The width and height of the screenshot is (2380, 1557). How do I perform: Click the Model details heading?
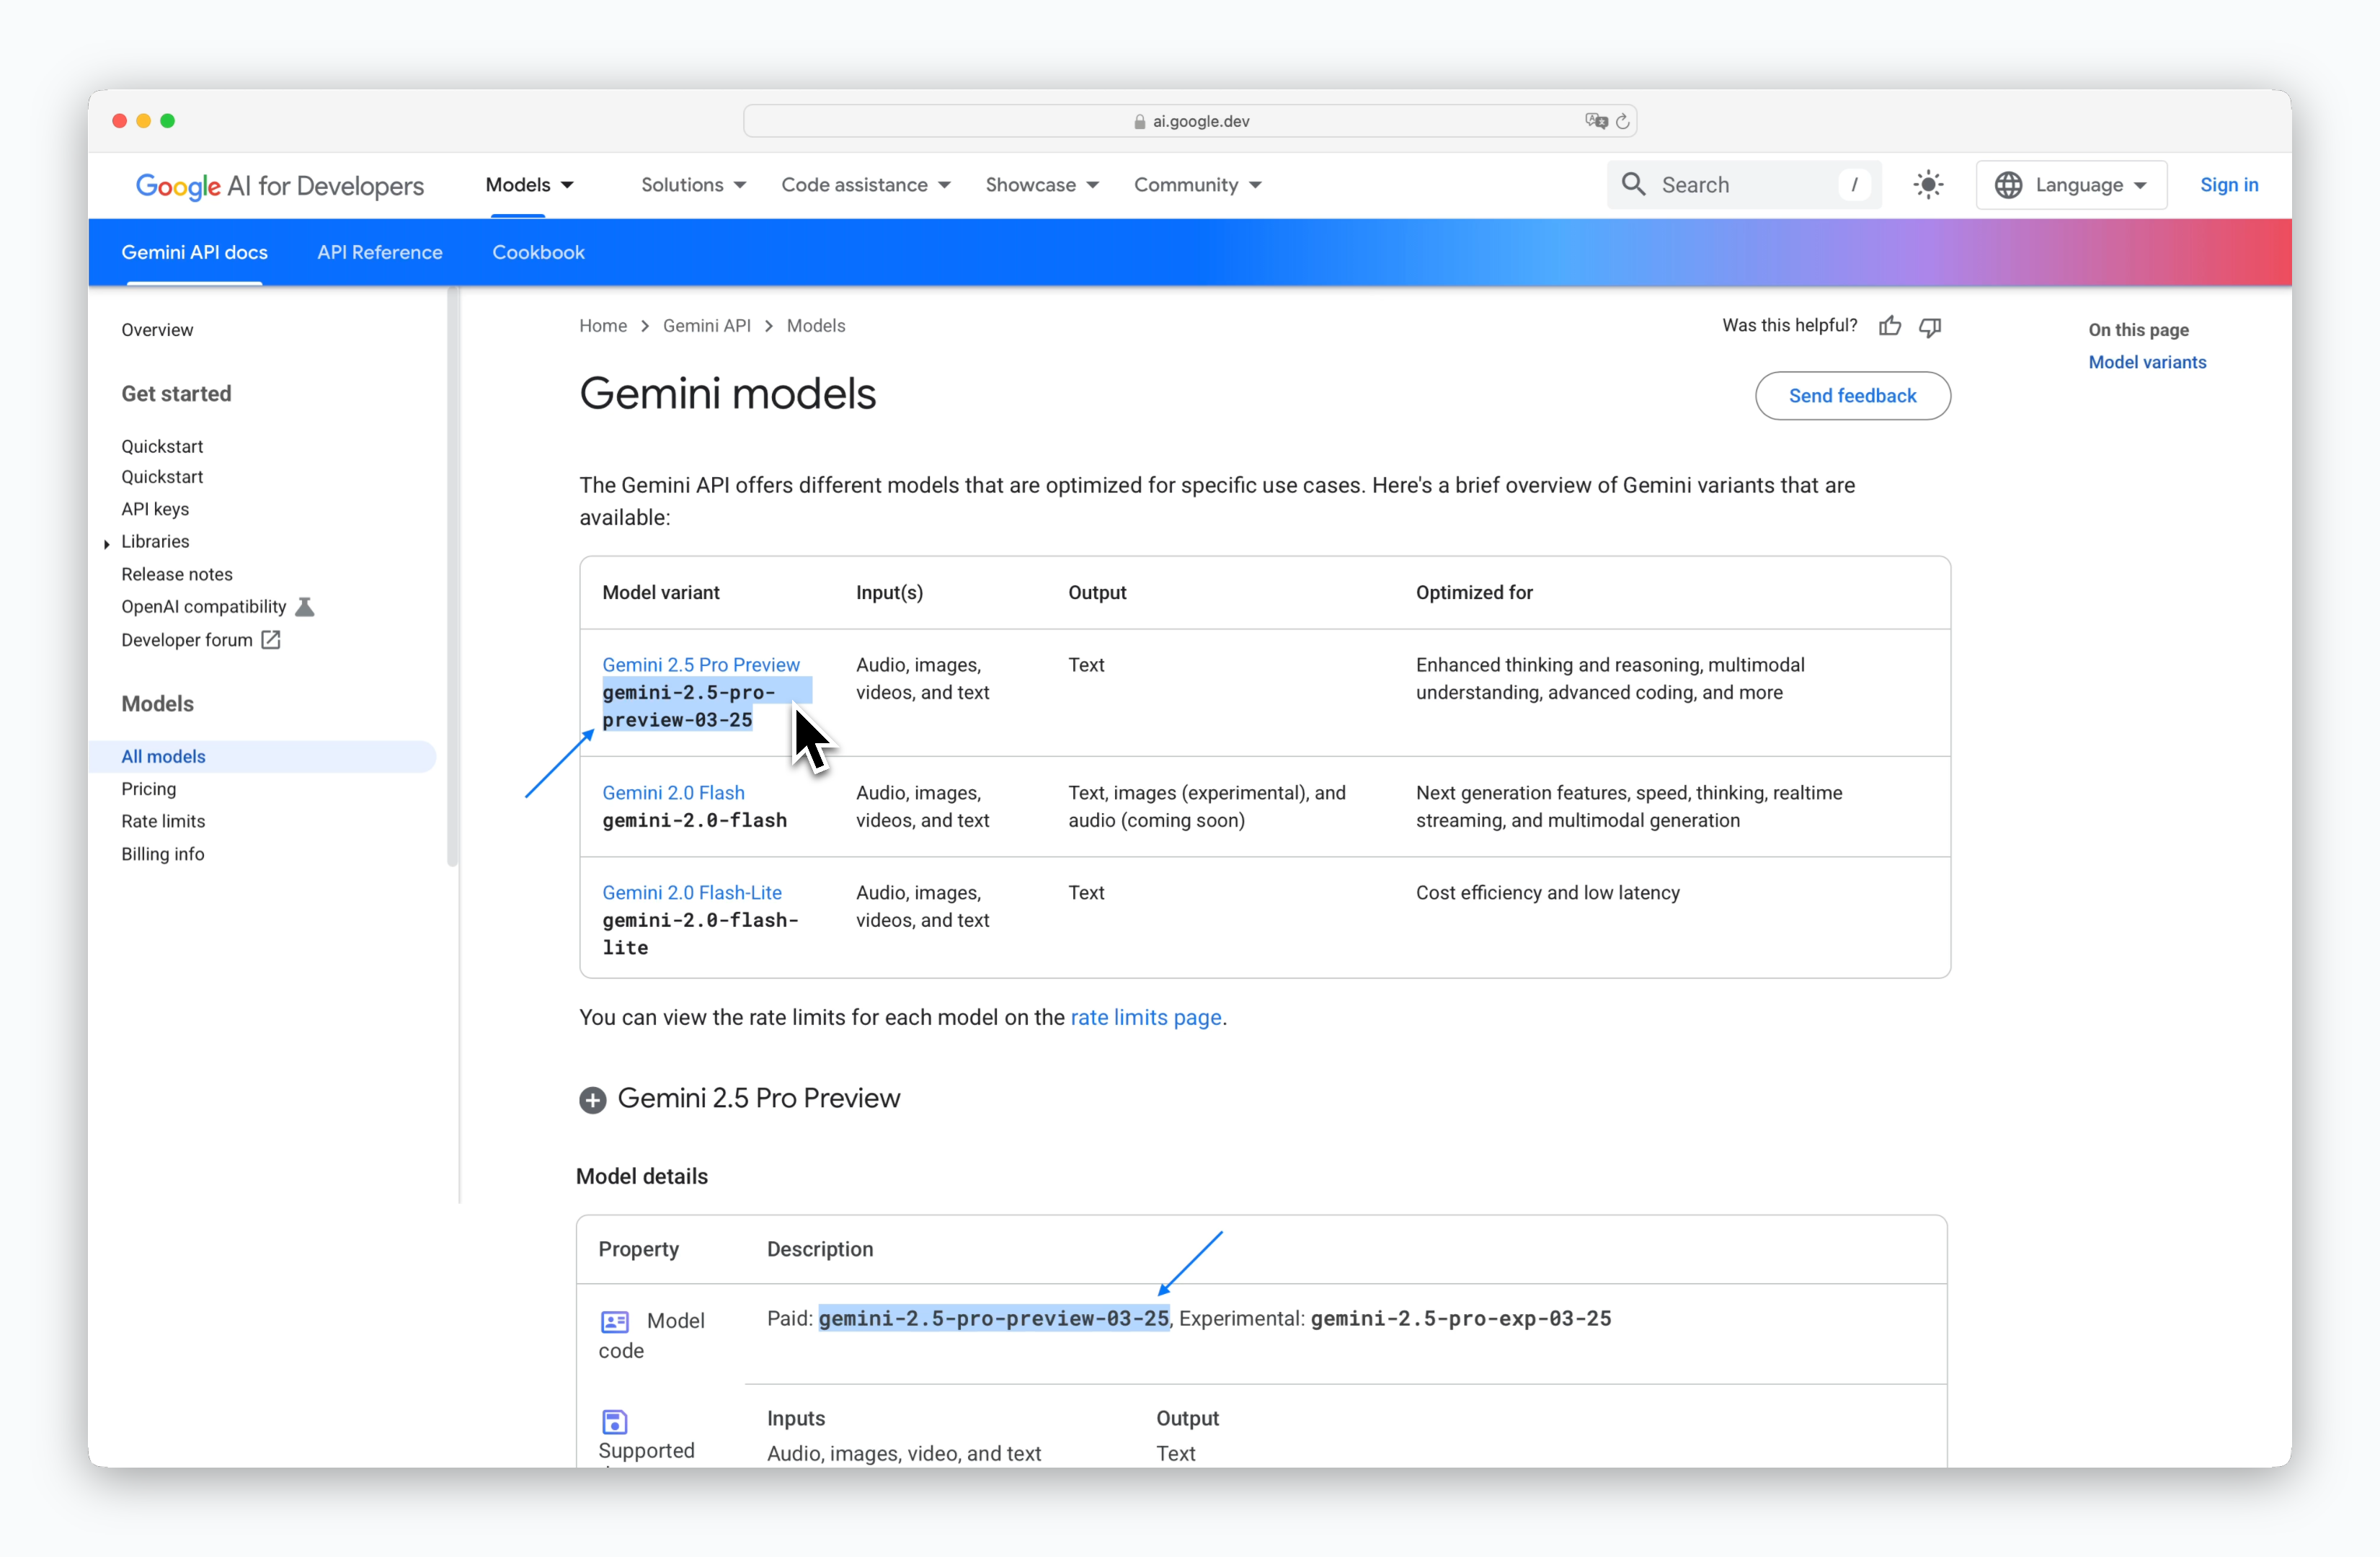[x=642, y=1177]
